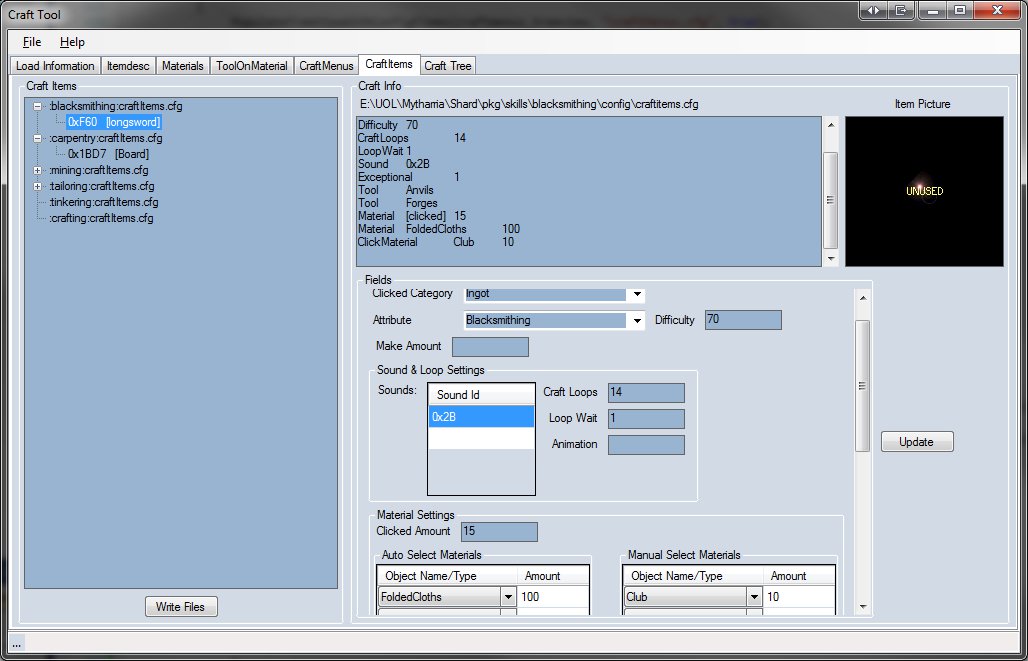This screenshot has height=661, width=1028.
Task: Select the 0x1BD7 [Board] tree item
Action: [x=108, y=154]
